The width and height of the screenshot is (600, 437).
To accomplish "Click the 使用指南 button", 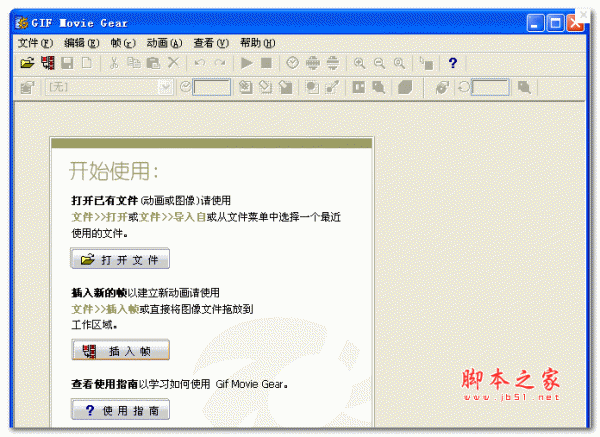I will coord(120,410).
